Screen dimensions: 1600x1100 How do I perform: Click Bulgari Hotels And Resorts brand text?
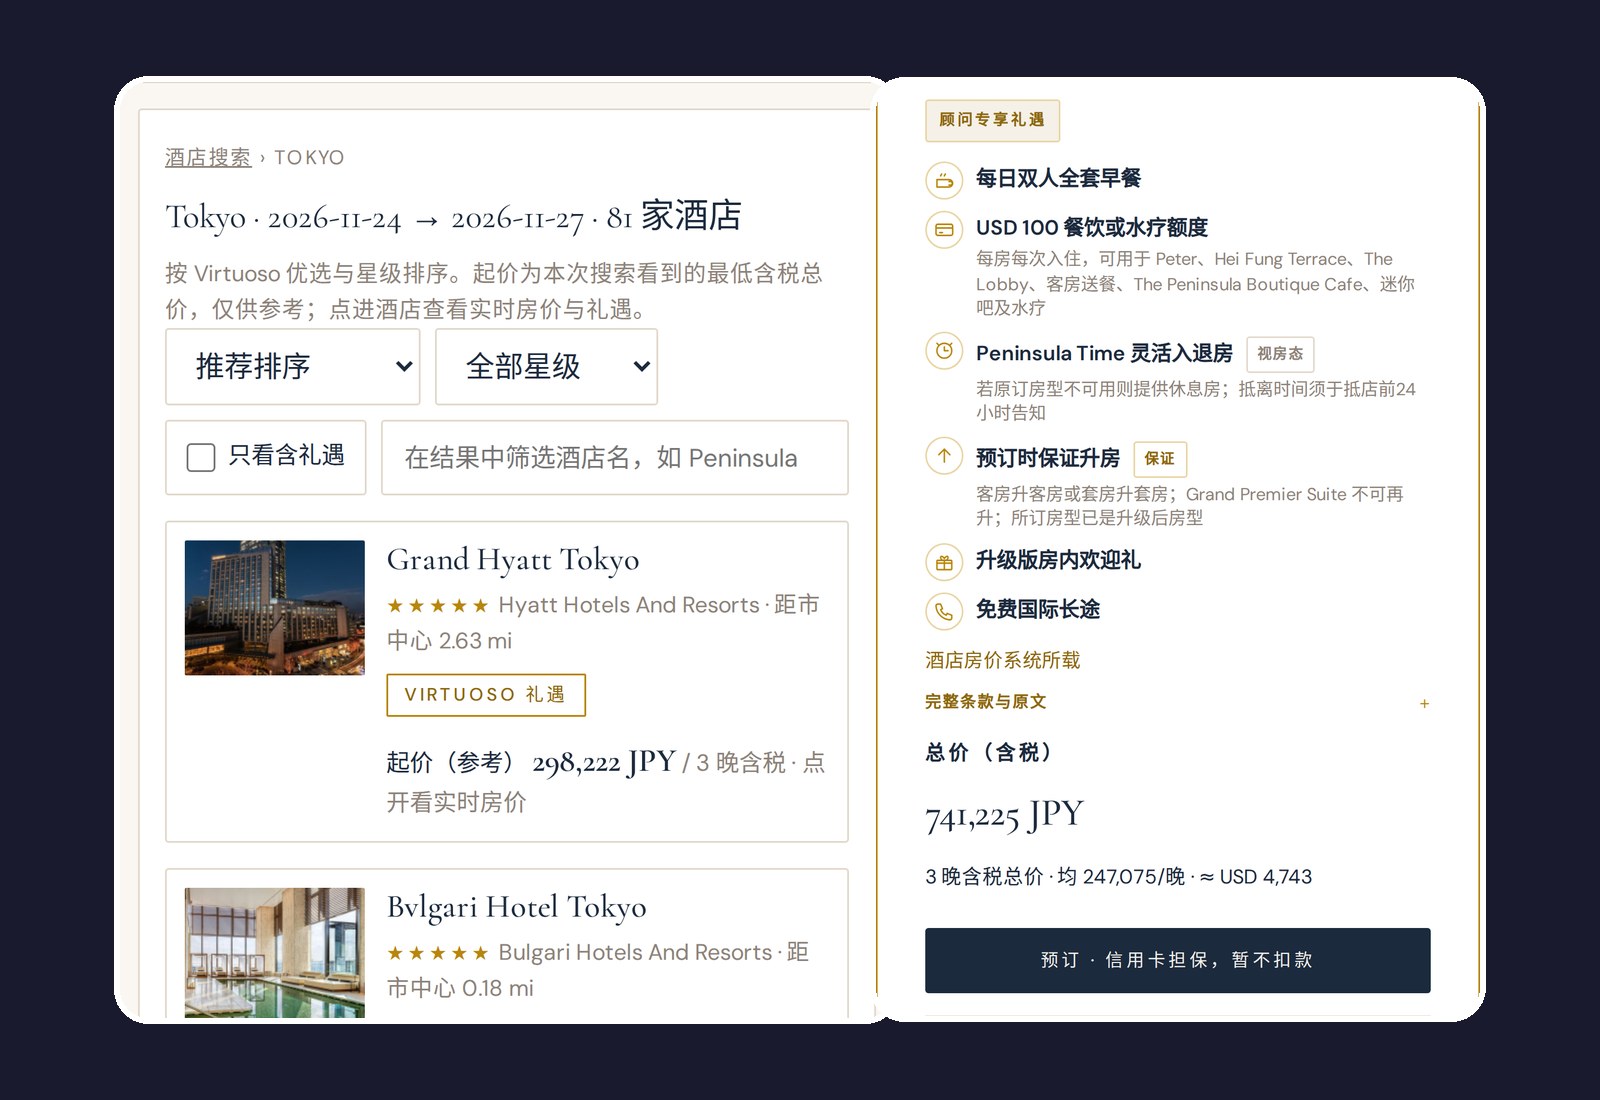(x=635, y=952)
